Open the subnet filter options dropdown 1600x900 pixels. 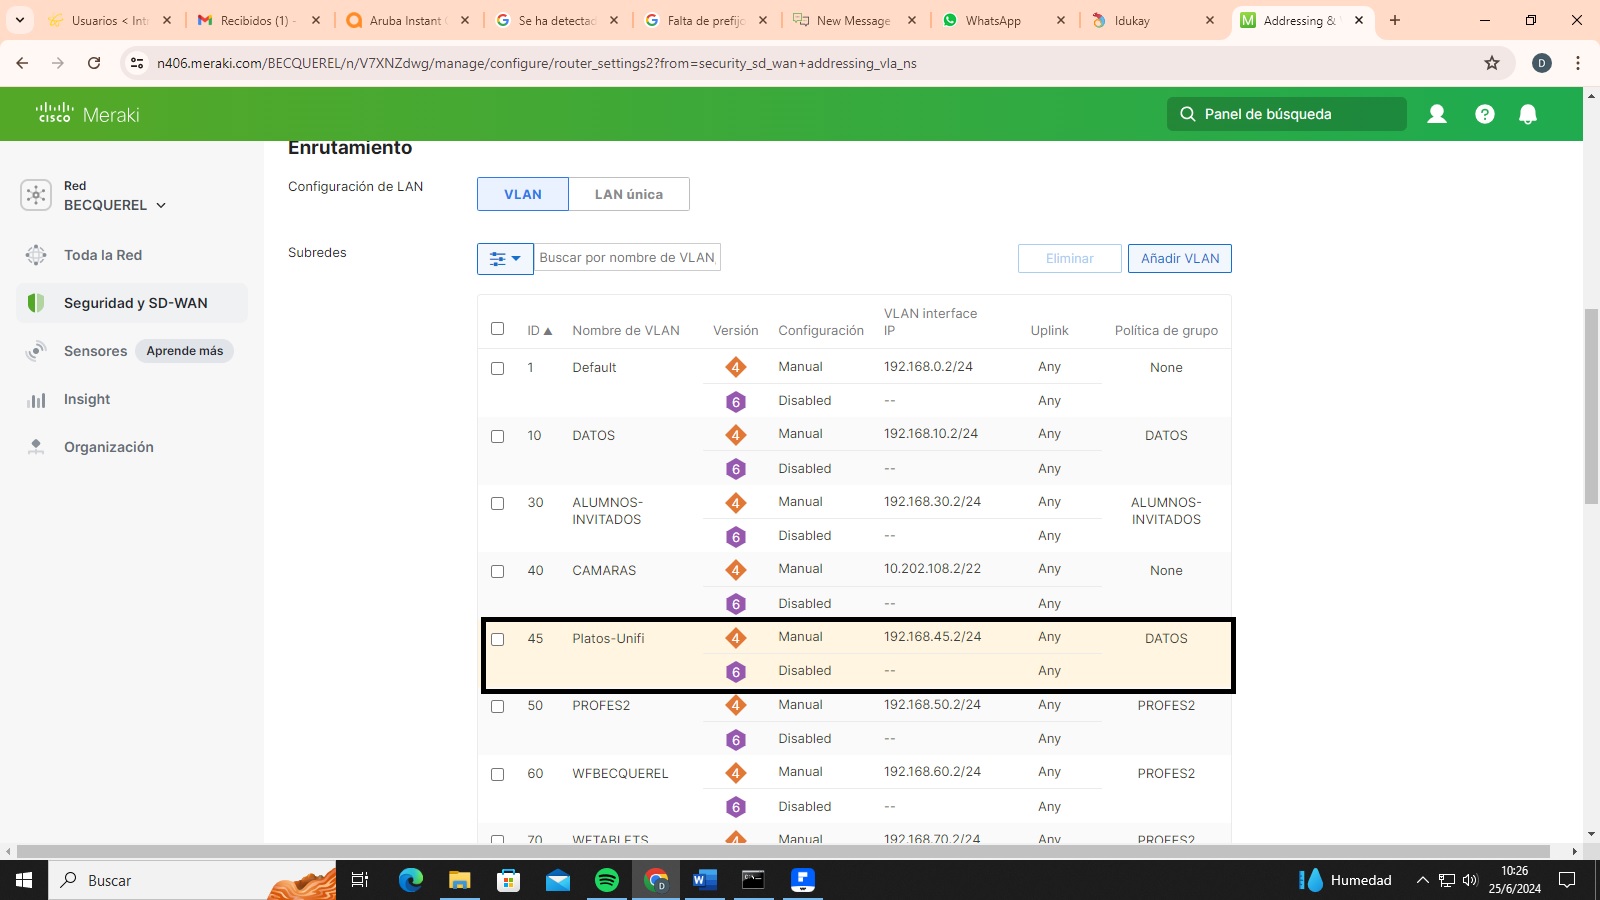pos(505,258)
